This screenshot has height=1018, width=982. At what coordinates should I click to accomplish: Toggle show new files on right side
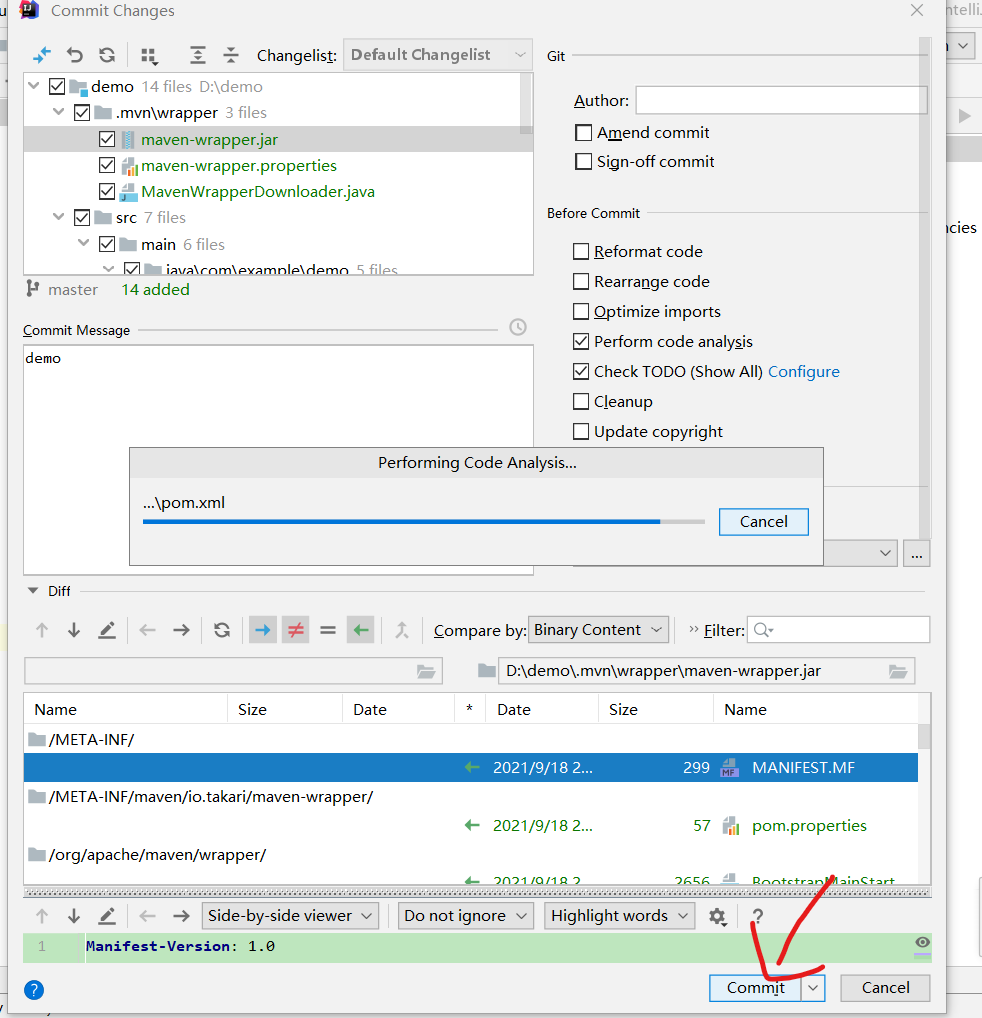click(x=360, y=630)
